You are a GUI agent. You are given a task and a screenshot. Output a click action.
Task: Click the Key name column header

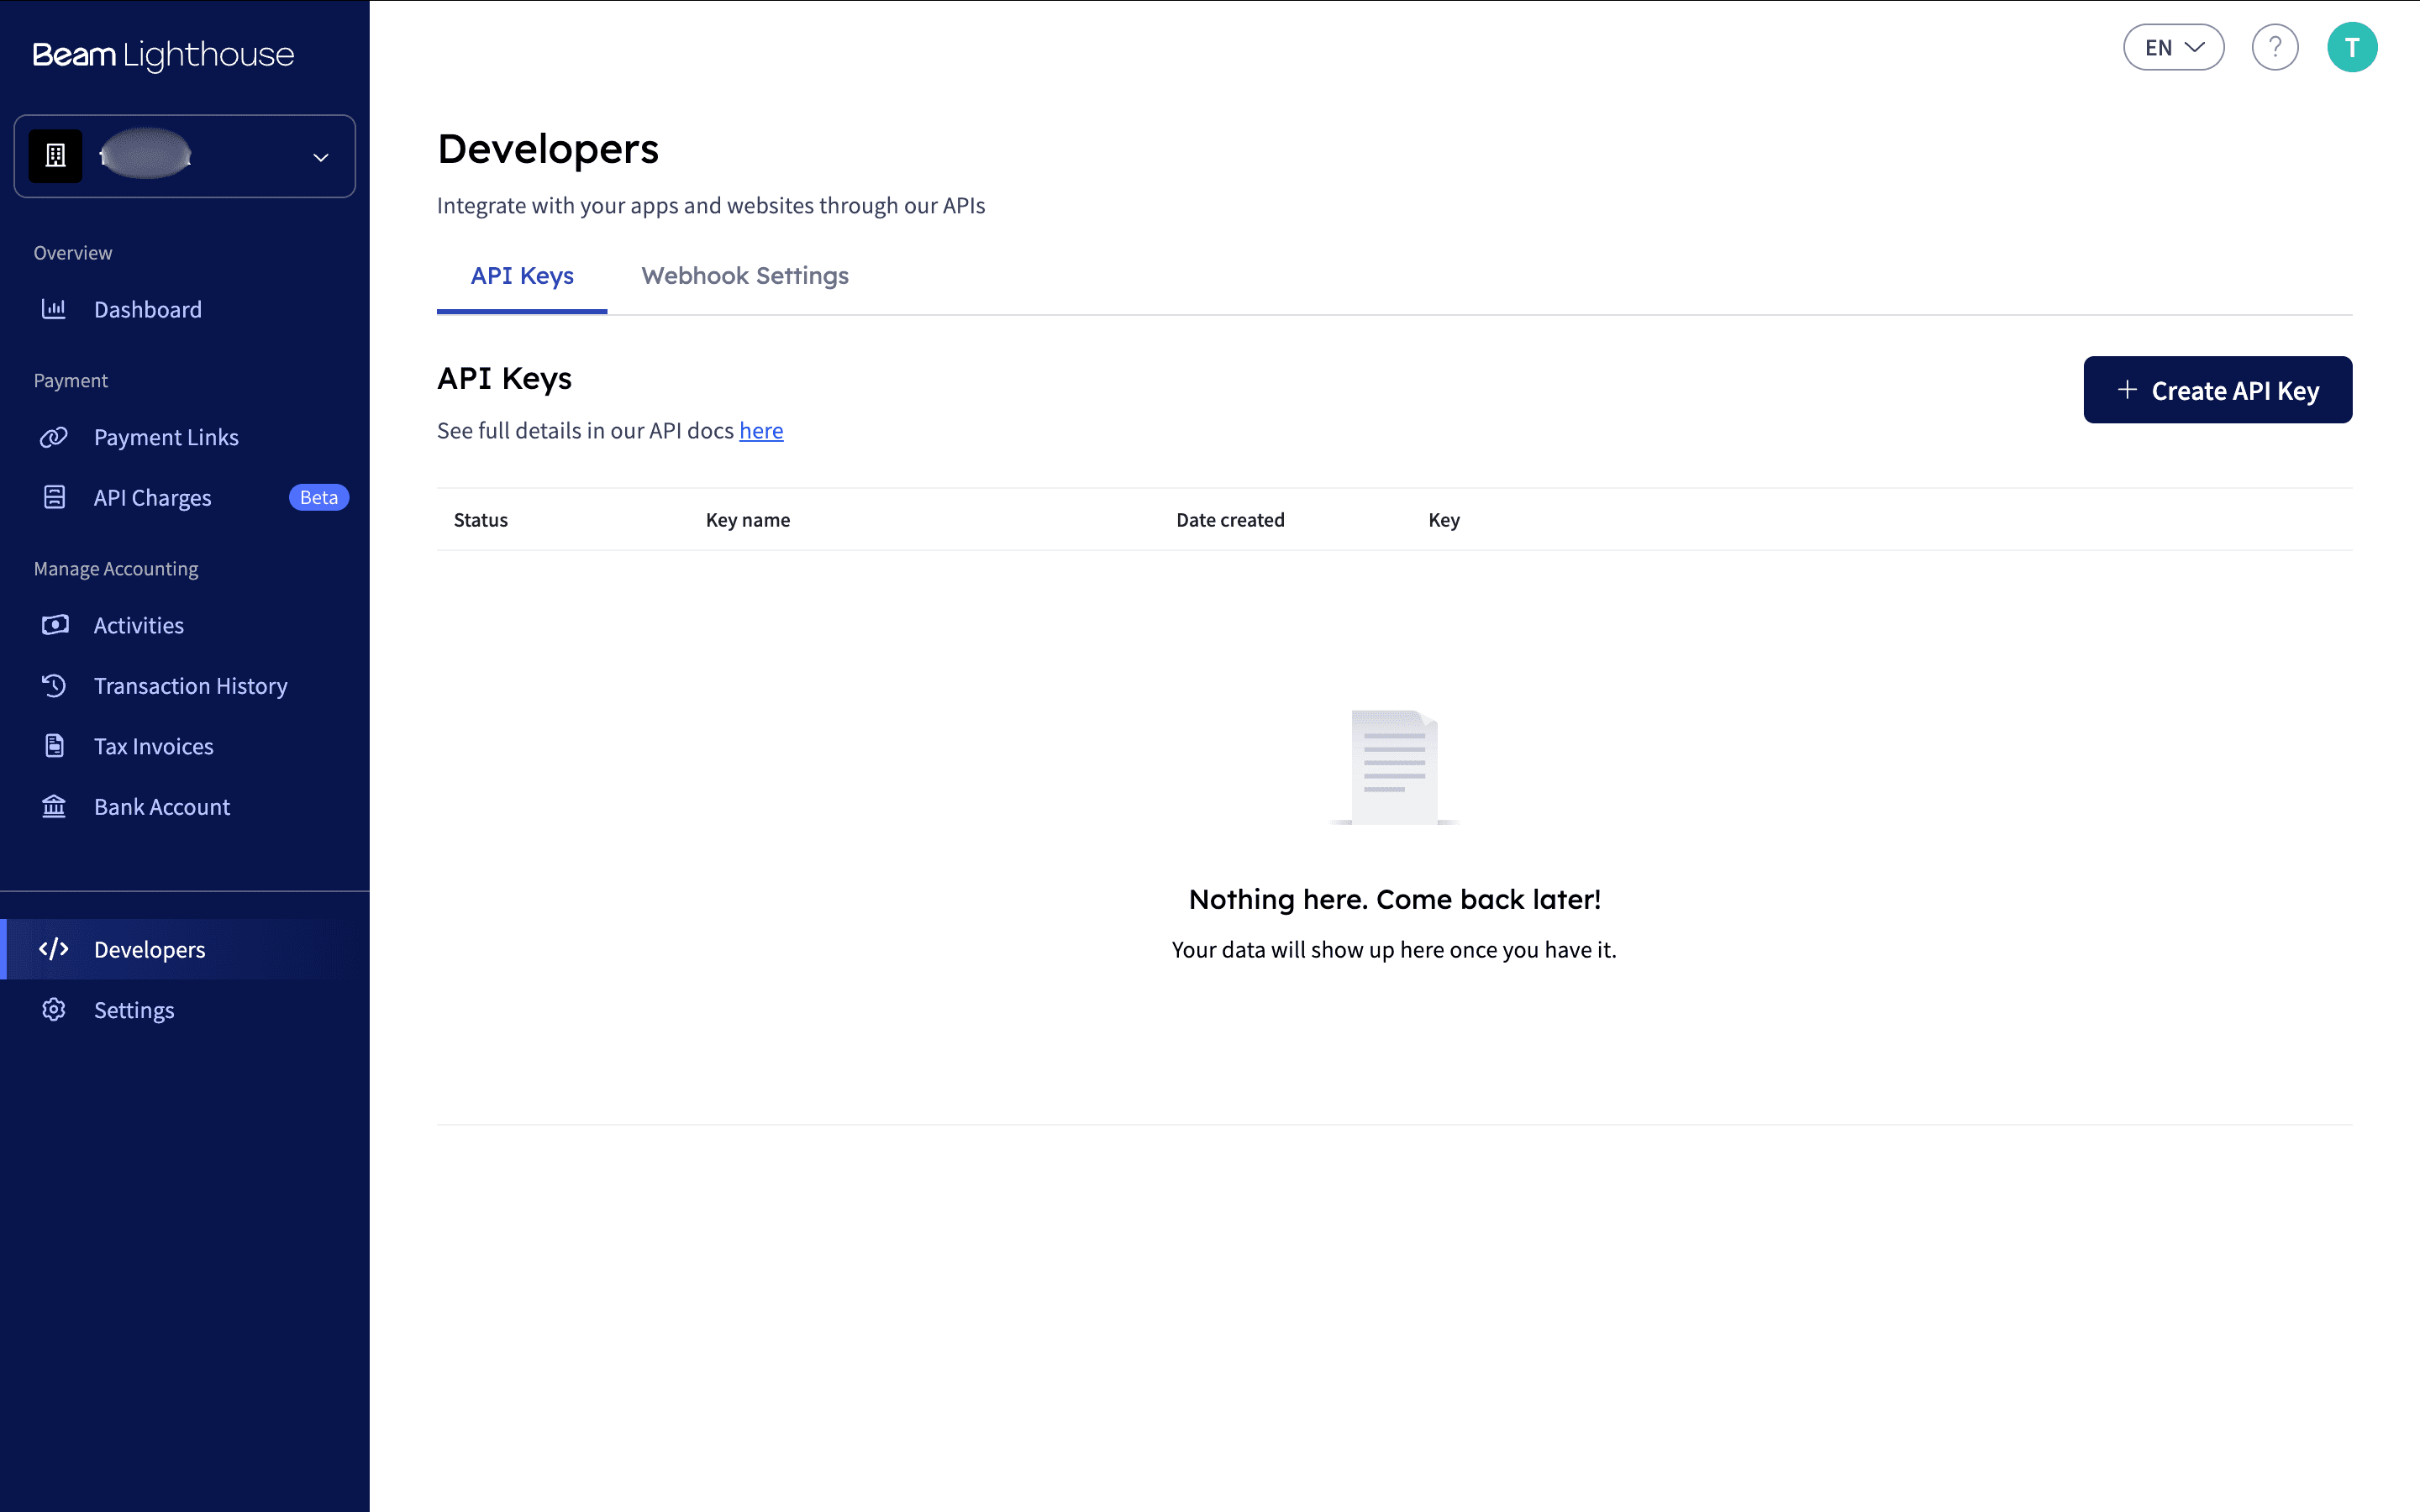pos(748,520)
